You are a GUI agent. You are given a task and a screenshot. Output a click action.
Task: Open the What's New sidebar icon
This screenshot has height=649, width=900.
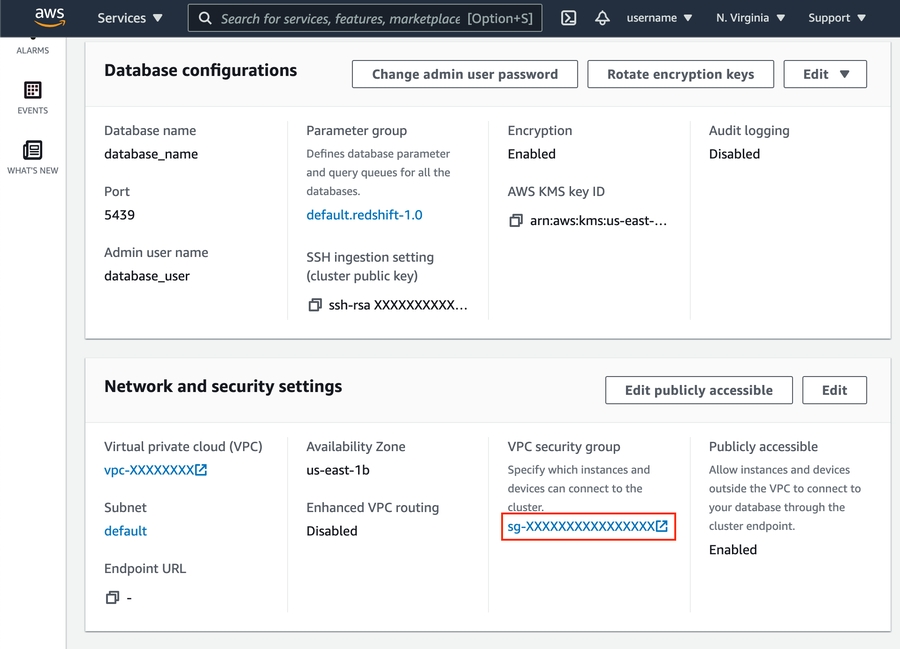(x=32, y=157)
